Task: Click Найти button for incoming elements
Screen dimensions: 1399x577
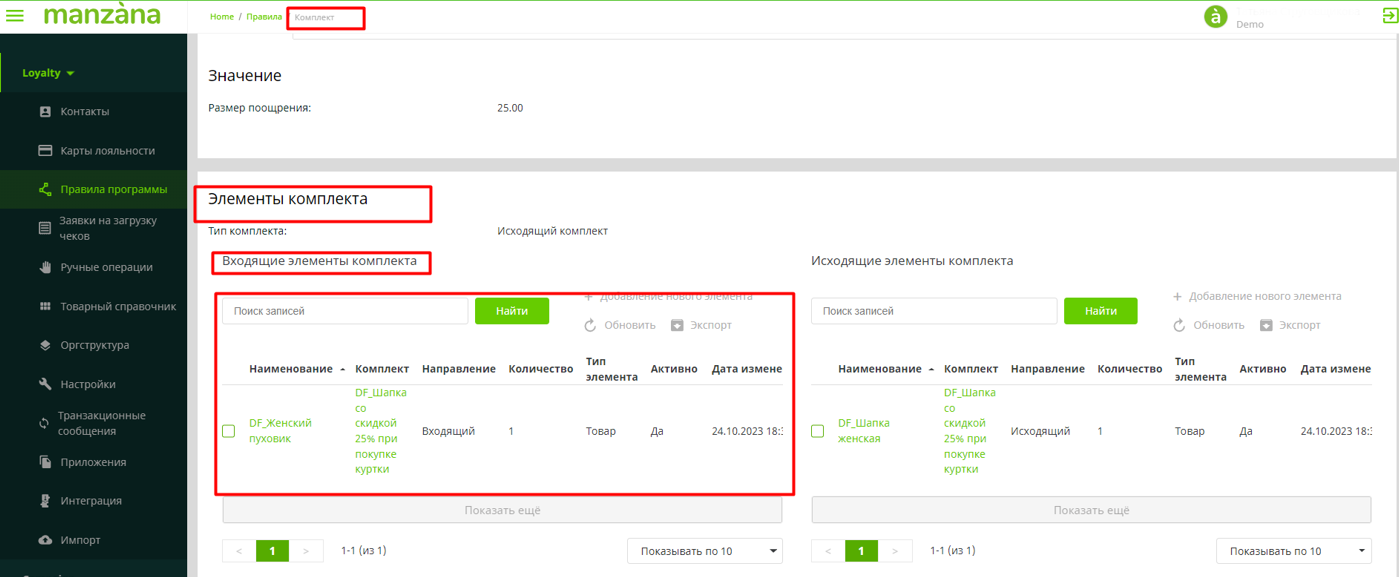Action: pos(511,311)
